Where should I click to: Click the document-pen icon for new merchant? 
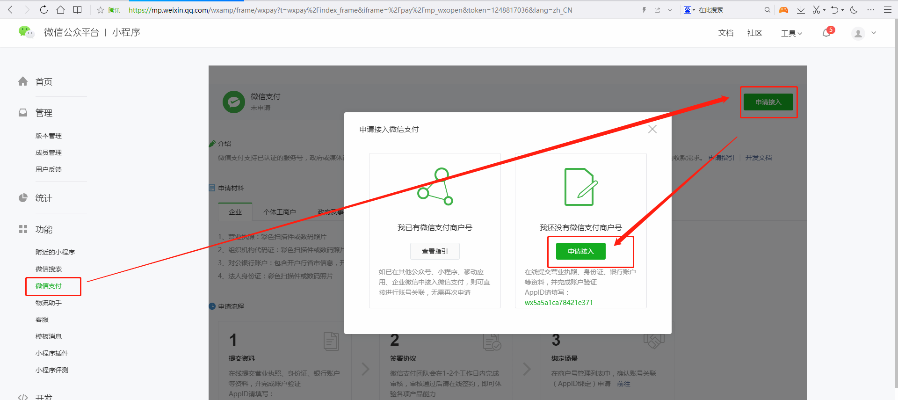[581, 187]
